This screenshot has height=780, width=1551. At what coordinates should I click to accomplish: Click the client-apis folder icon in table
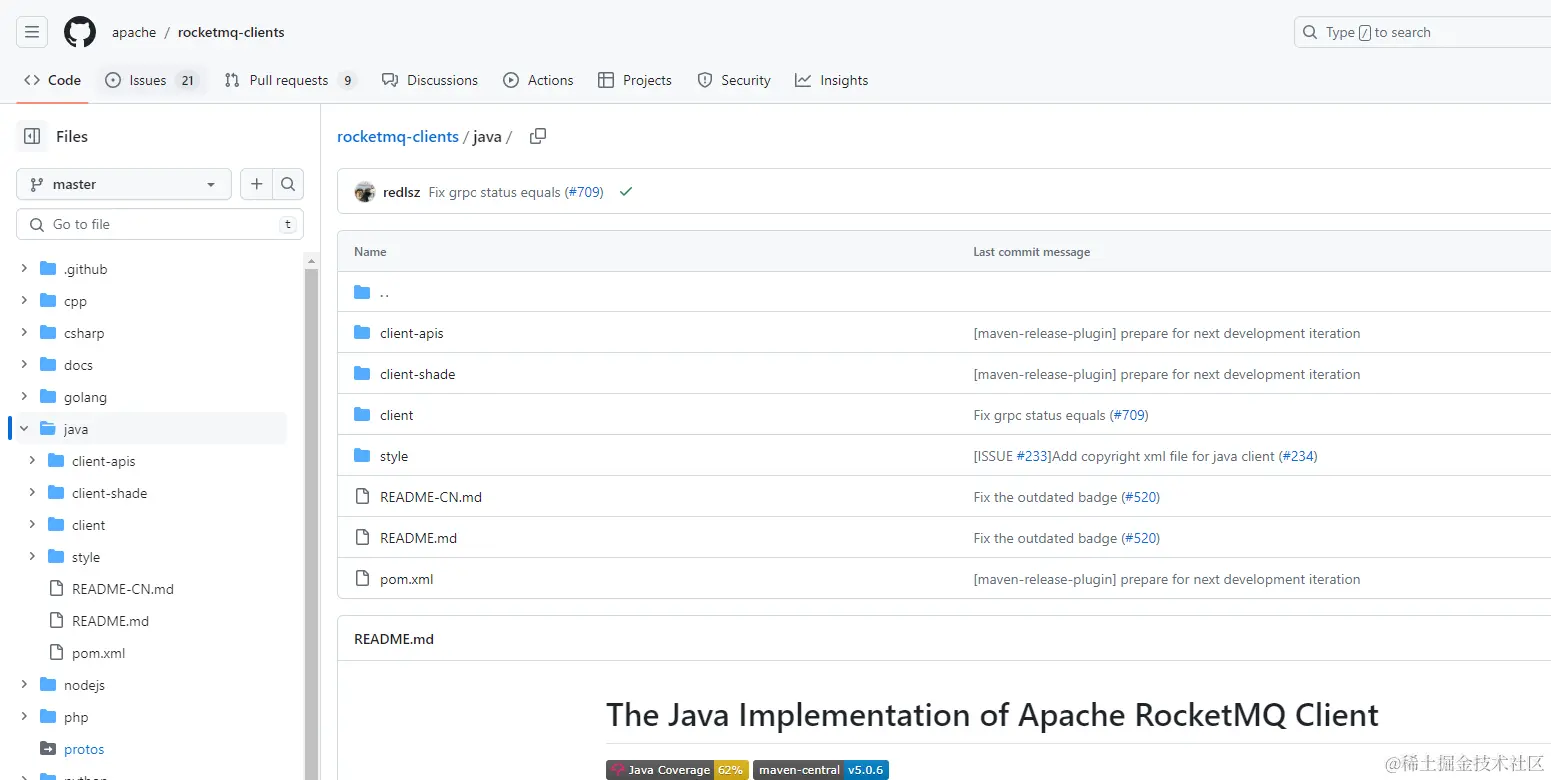[362, 333]
